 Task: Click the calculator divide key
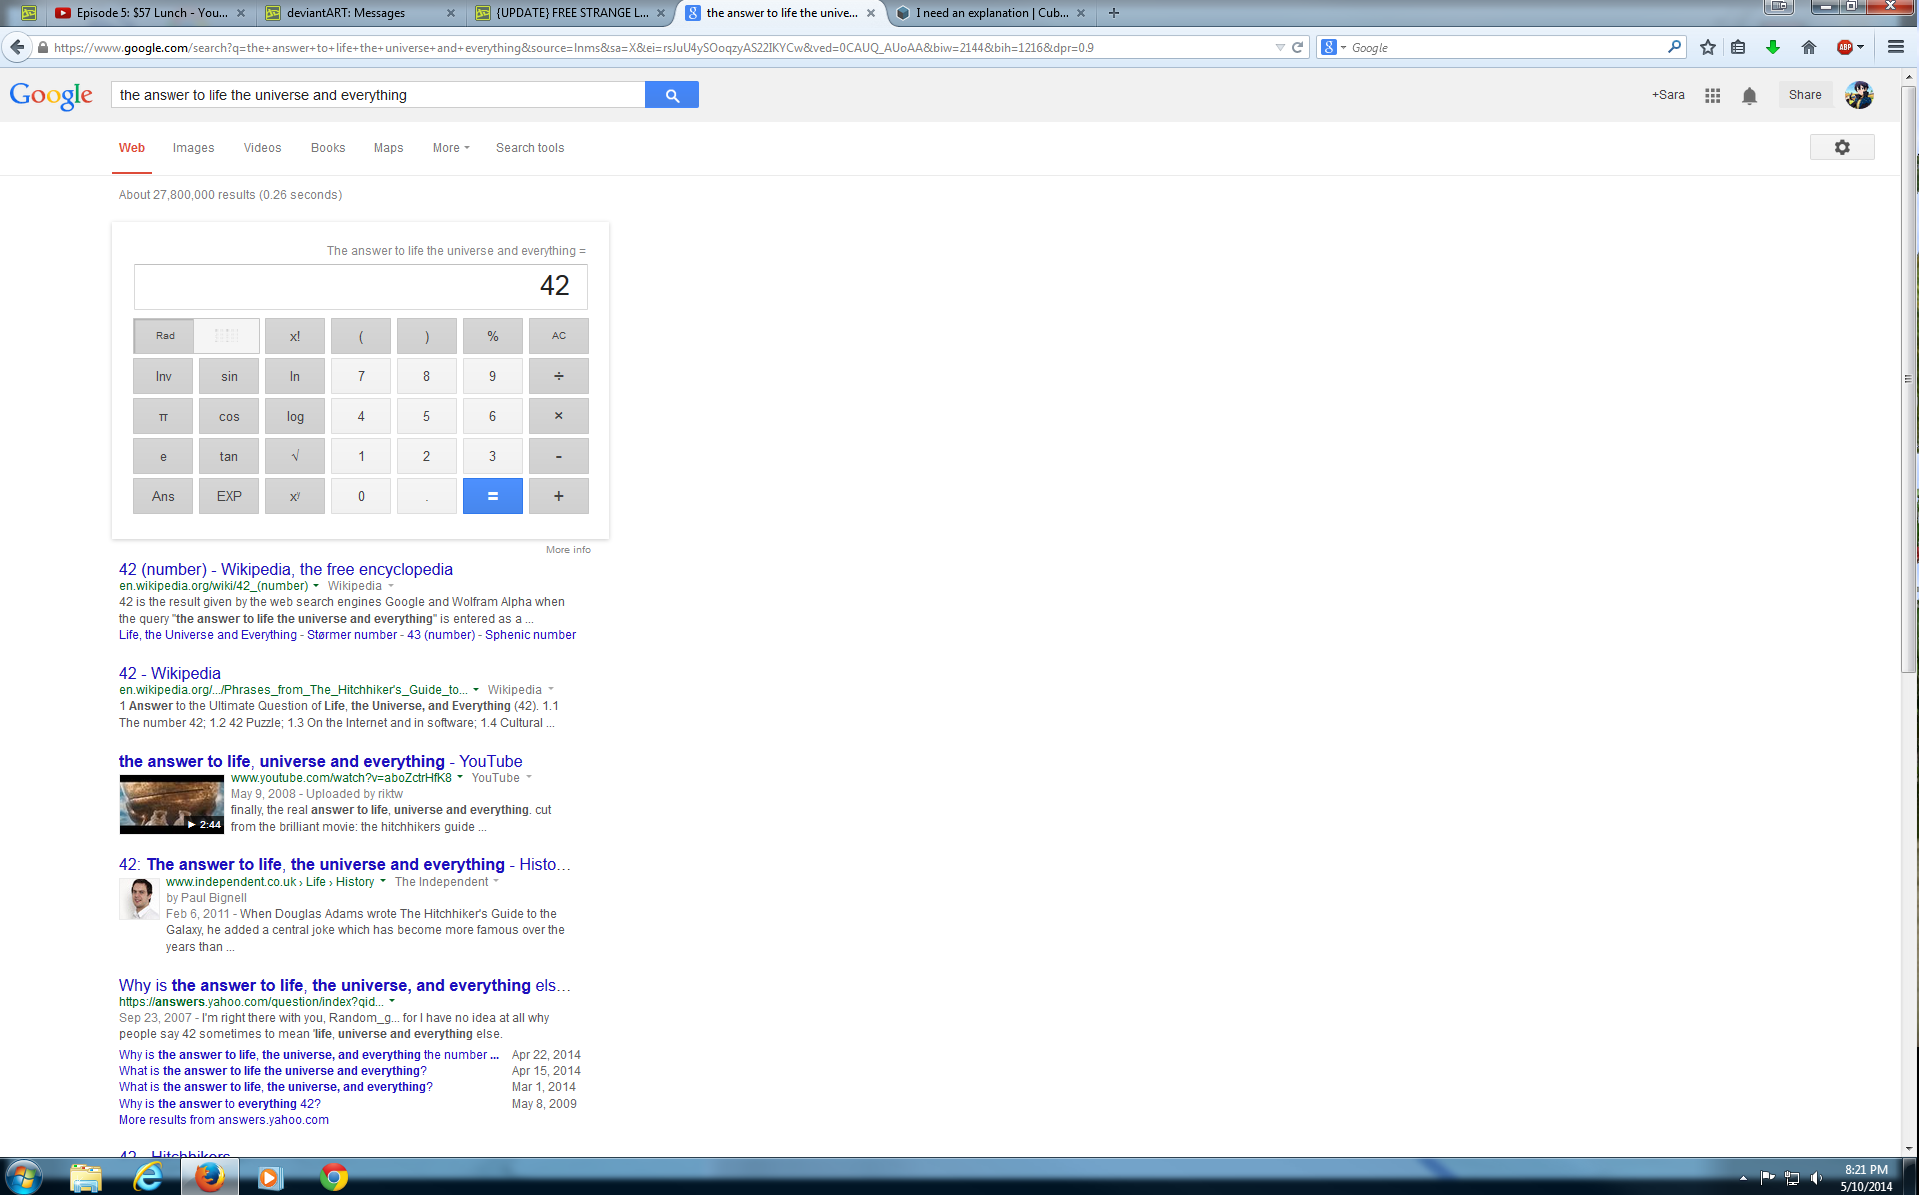click(559, 376)
